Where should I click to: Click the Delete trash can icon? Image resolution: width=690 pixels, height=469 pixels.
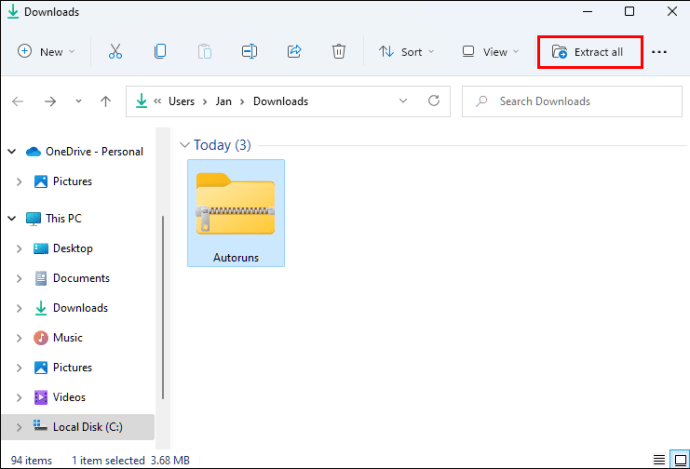point(339,52)
